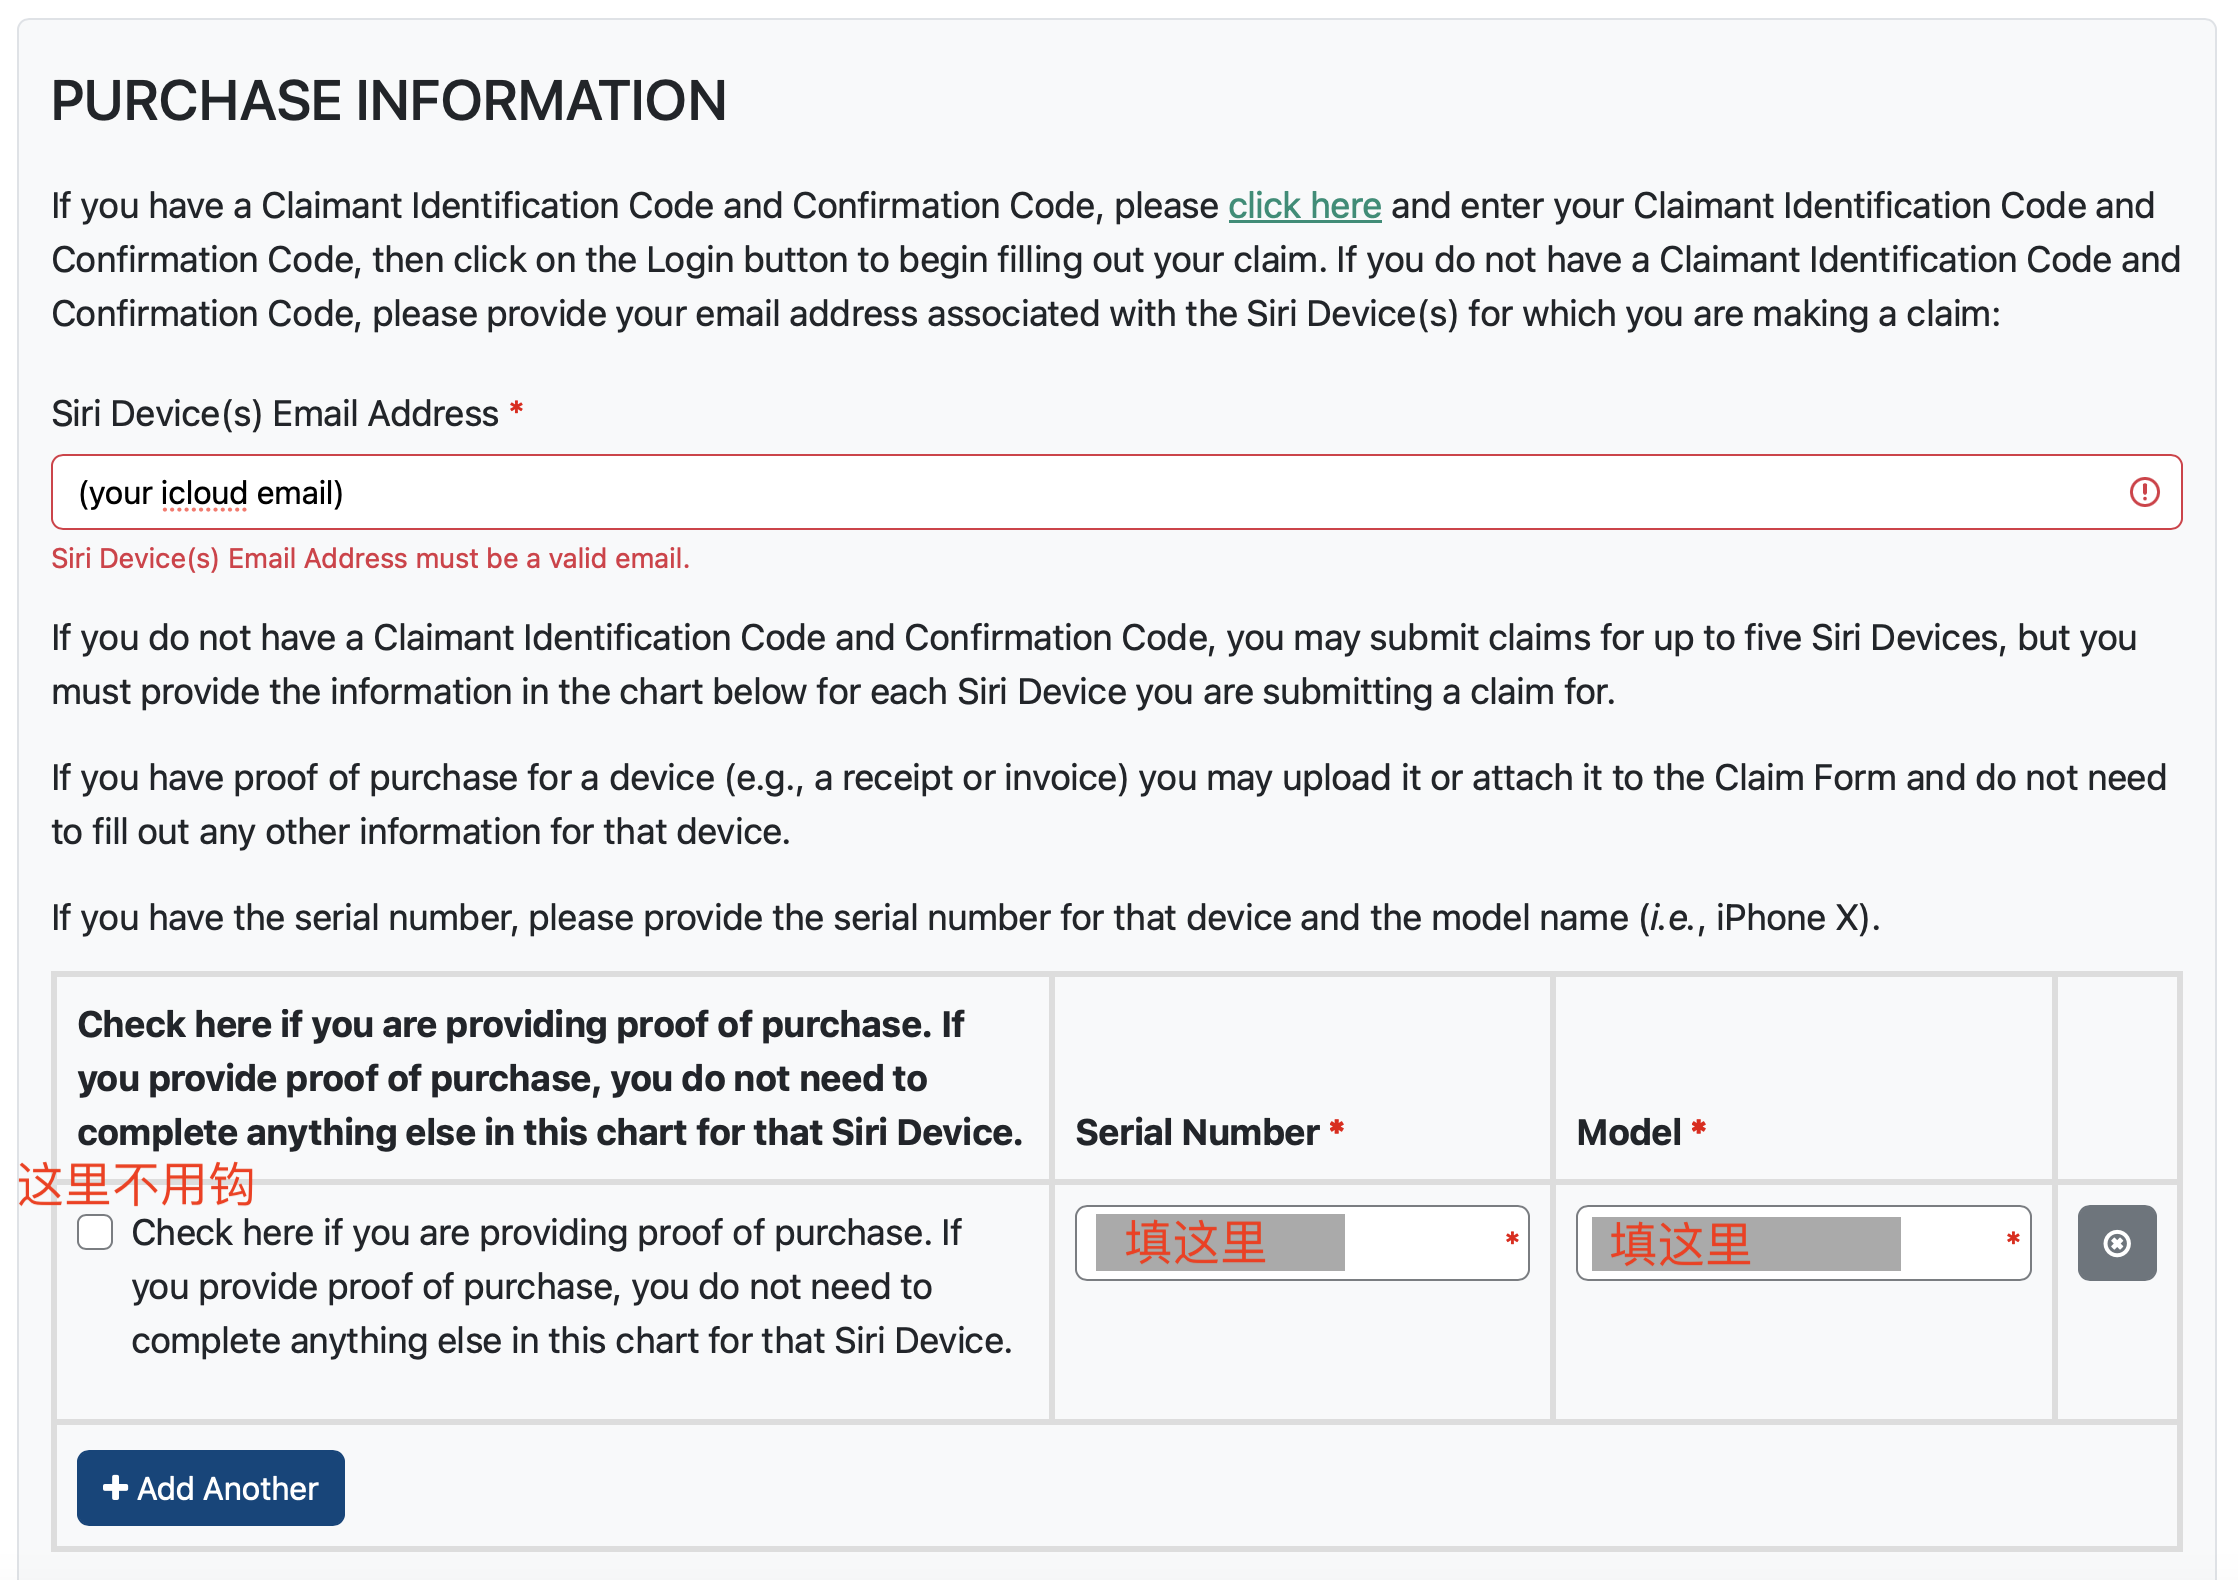
Task: Check the proof of purchase checkbox
Action: tap(95, 1232)
